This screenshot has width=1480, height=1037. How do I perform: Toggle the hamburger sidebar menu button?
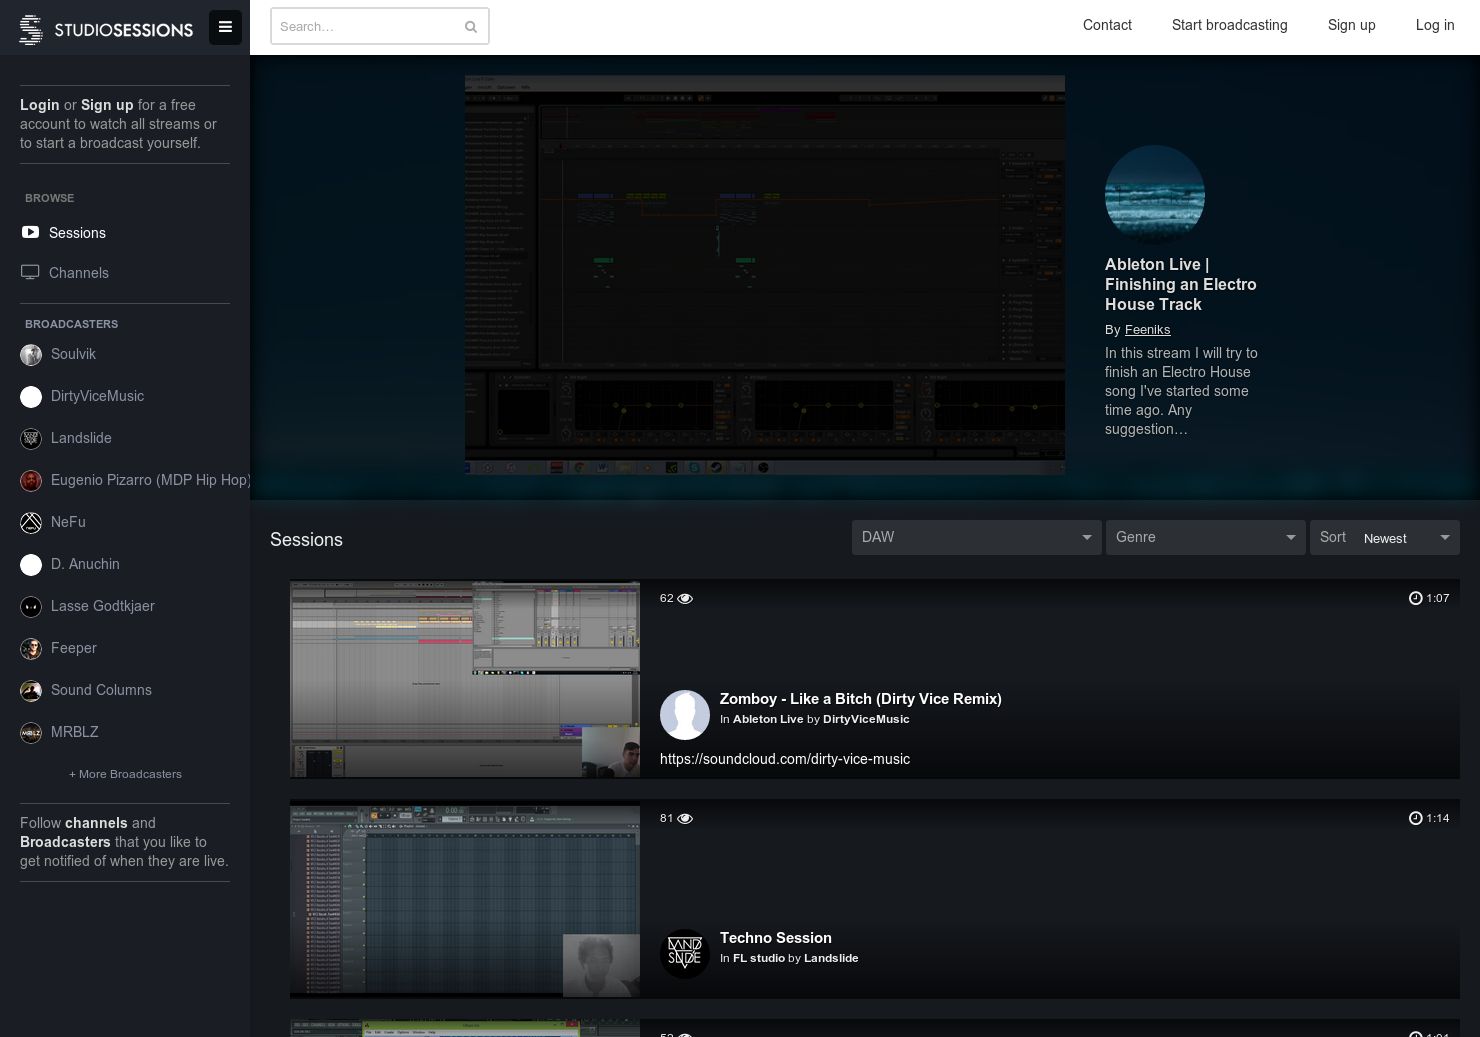tap(225, 27)
